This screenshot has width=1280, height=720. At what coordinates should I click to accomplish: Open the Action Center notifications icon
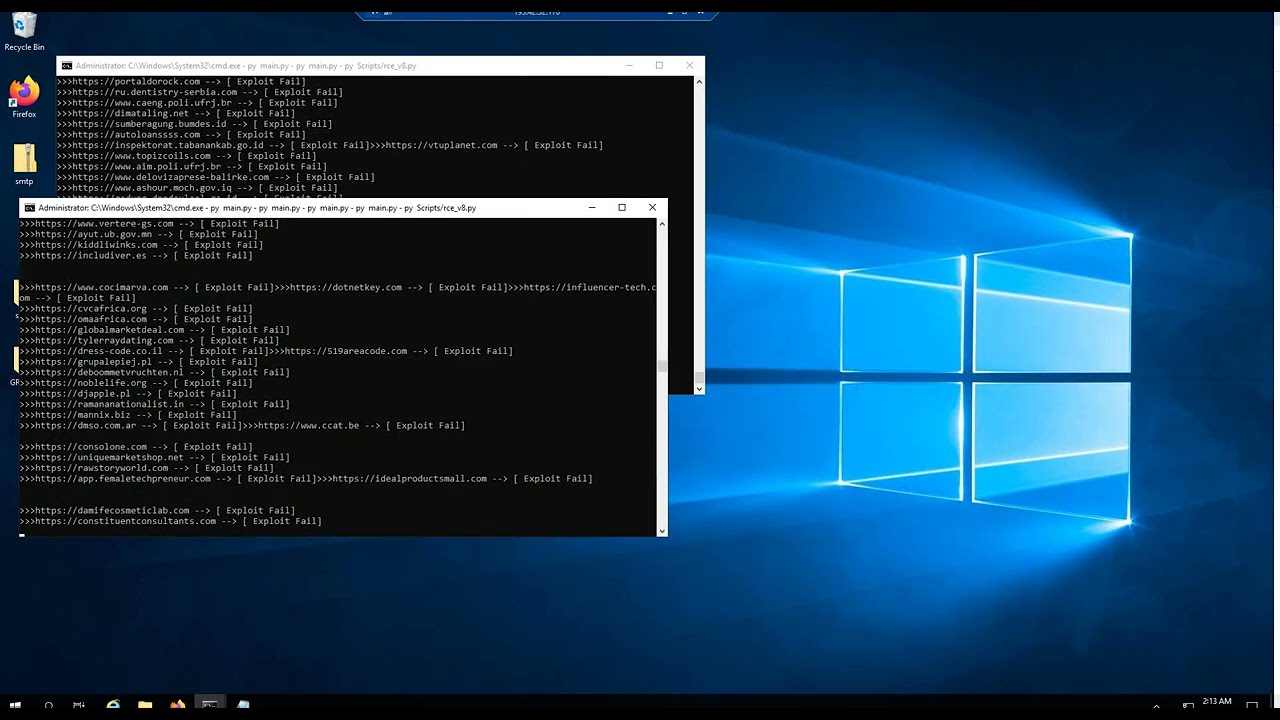(x=1251, y=706)
